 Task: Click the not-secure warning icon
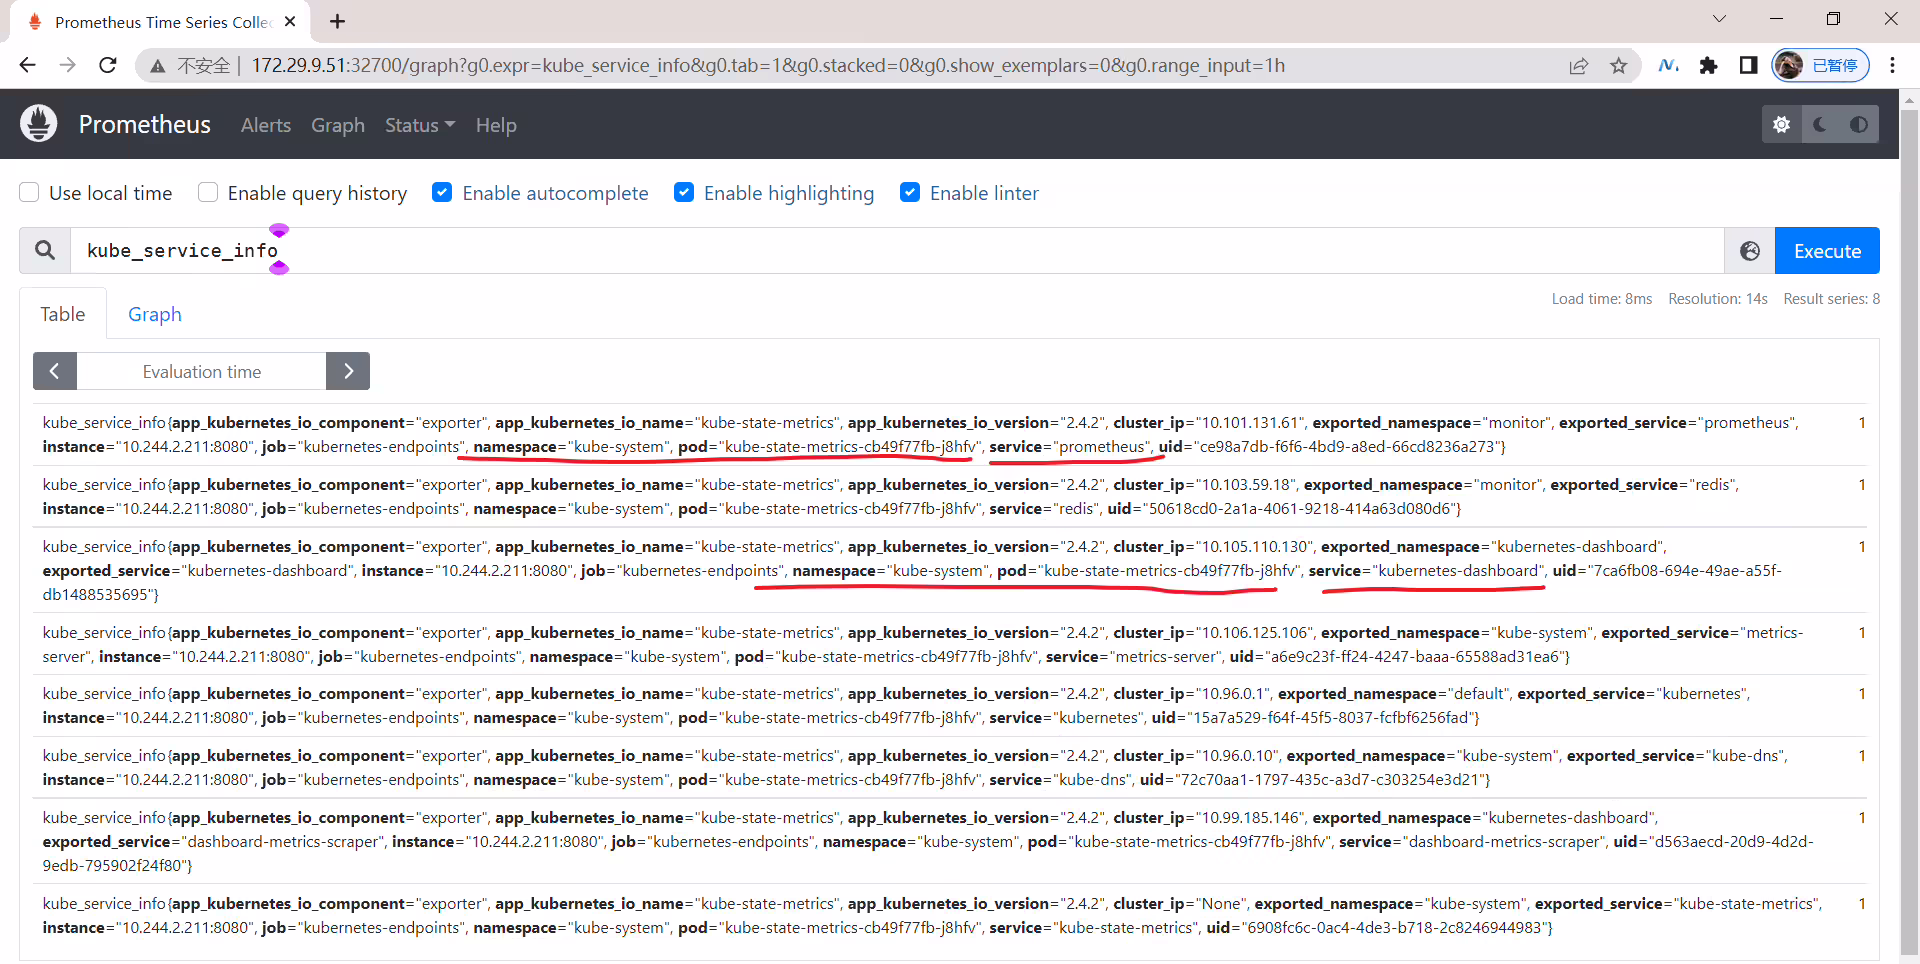tap(158, 66)
